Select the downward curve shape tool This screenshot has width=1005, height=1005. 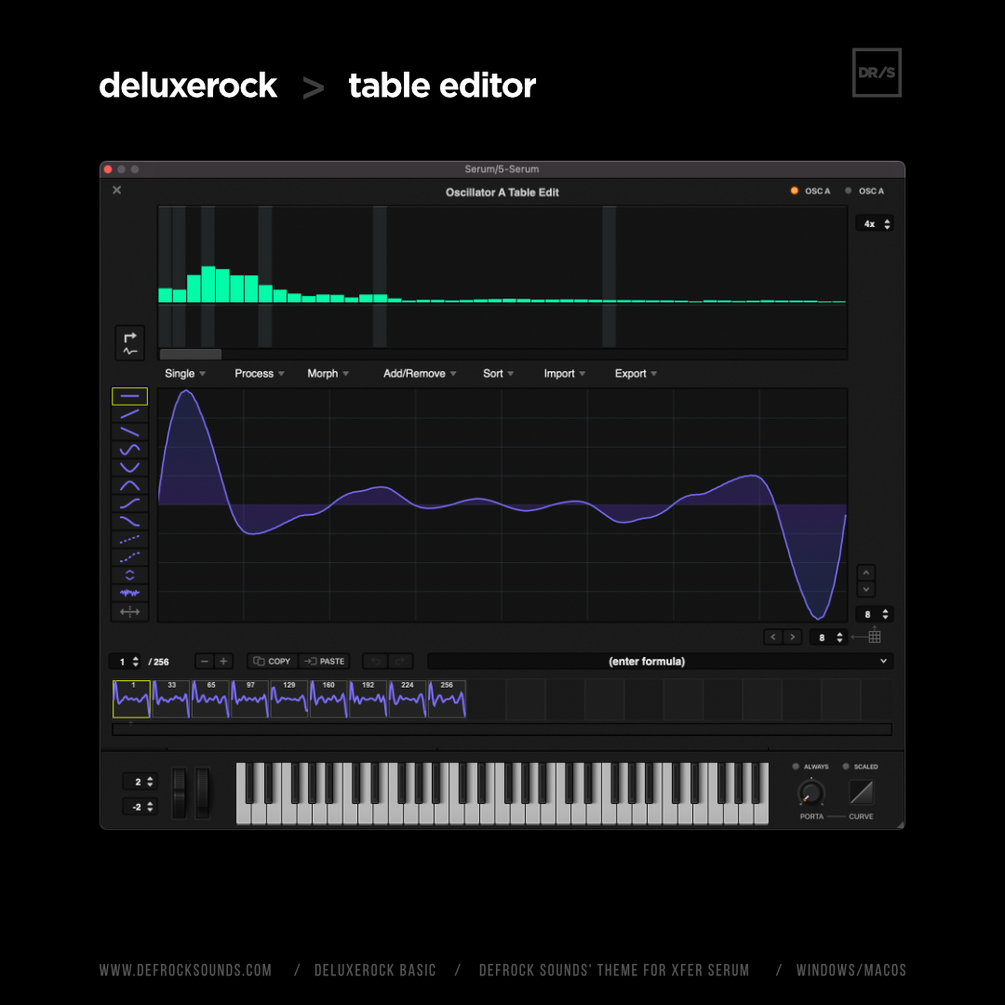click(129, 468)
